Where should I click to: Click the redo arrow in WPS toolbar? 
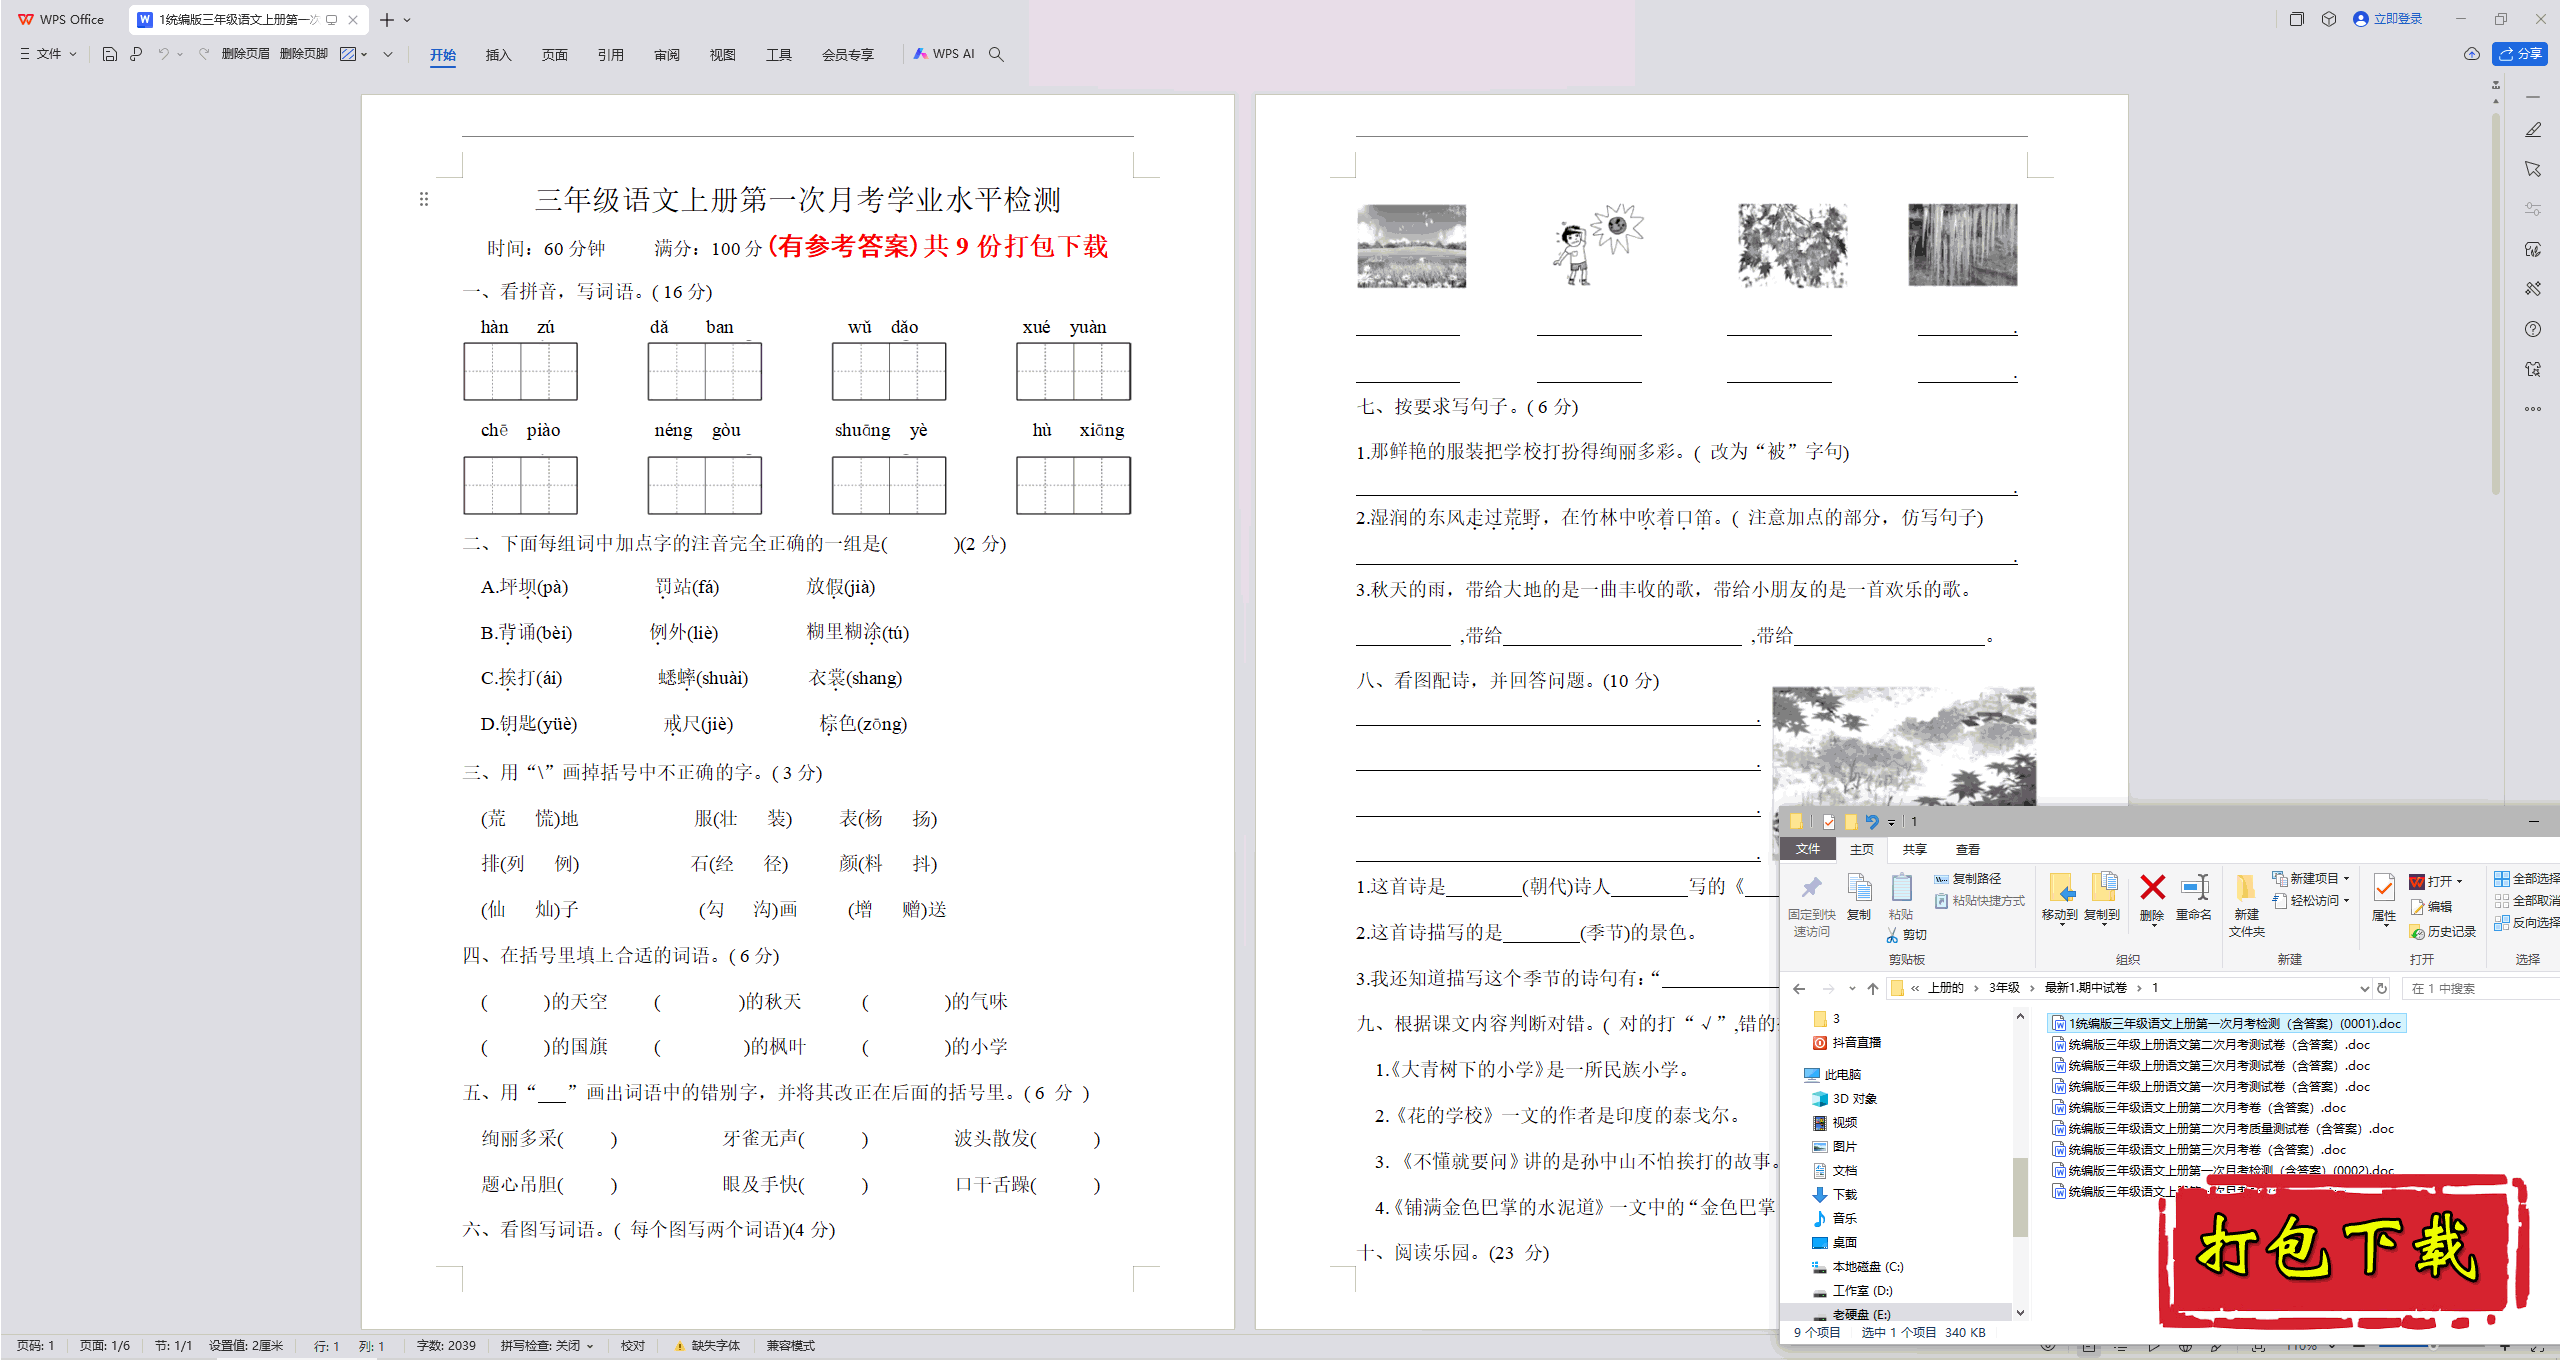coord(204,54)
